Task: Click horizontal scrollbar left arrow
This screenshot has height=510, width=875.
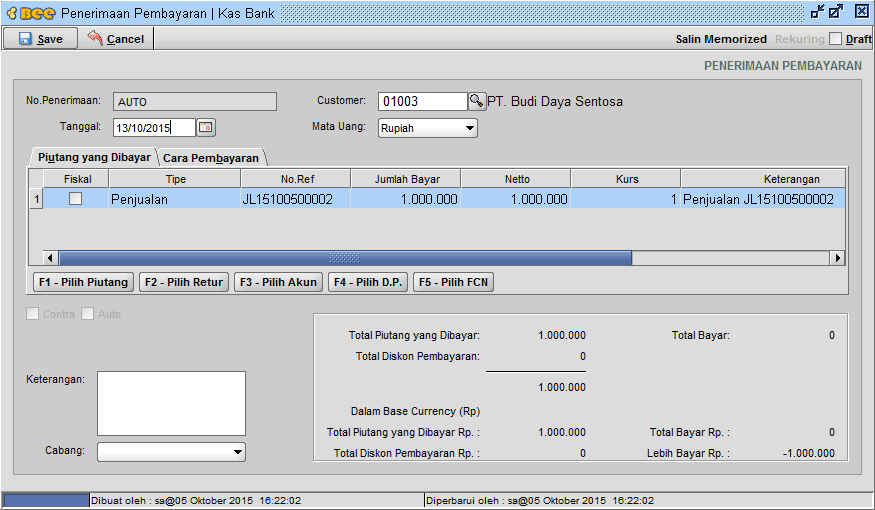Action: (50, 258)
